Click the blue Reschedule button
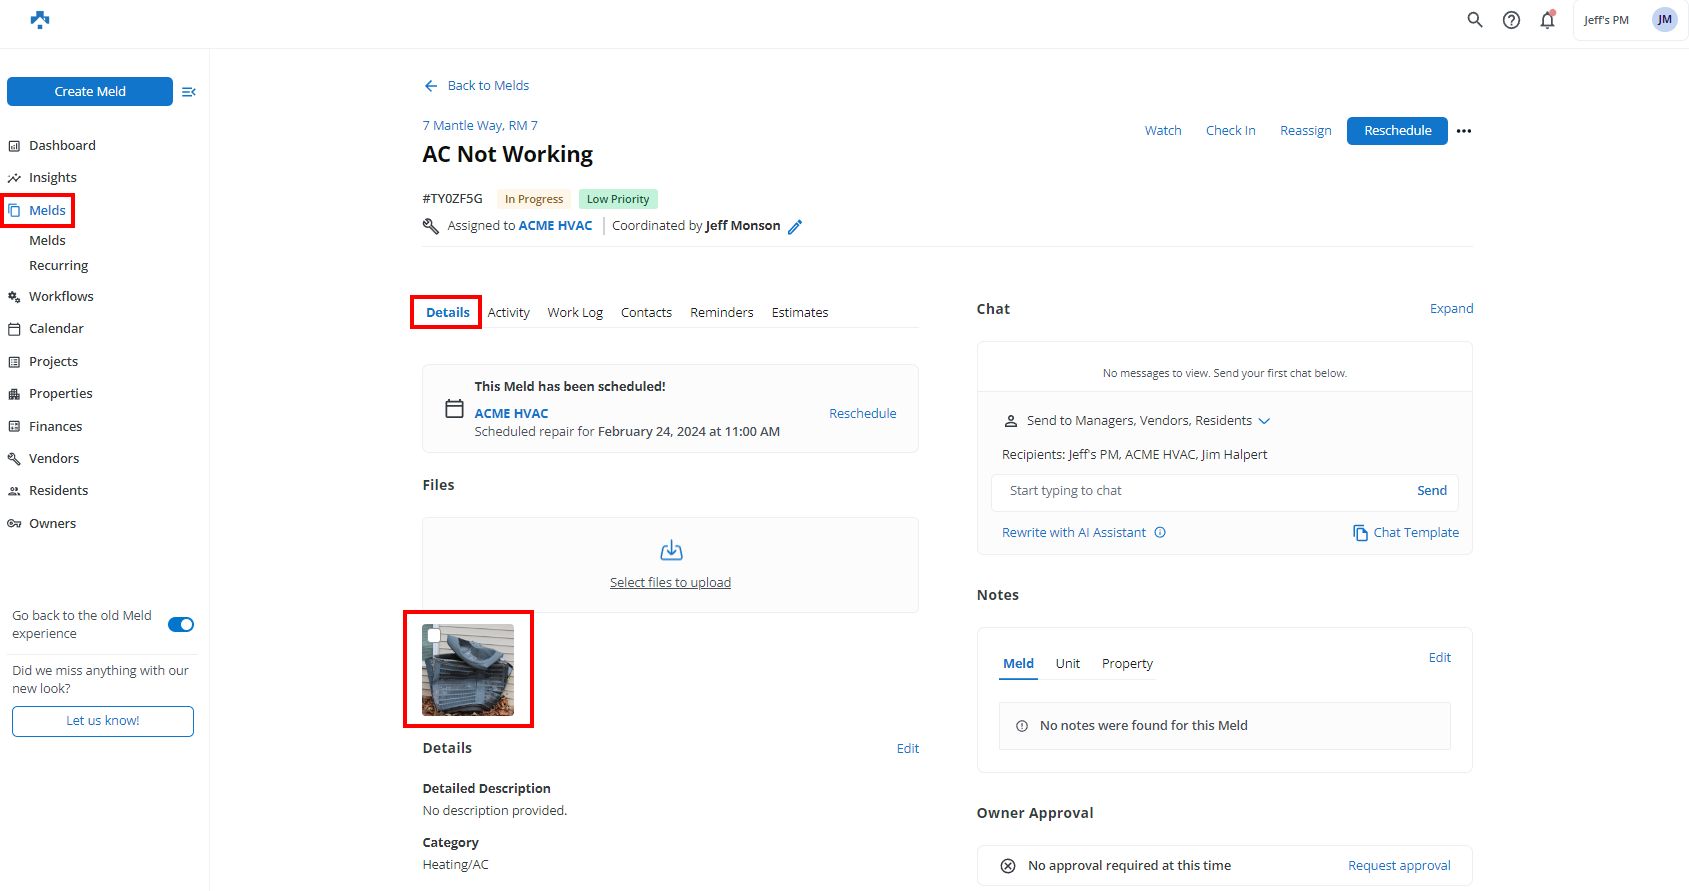 coord(1397,131)
